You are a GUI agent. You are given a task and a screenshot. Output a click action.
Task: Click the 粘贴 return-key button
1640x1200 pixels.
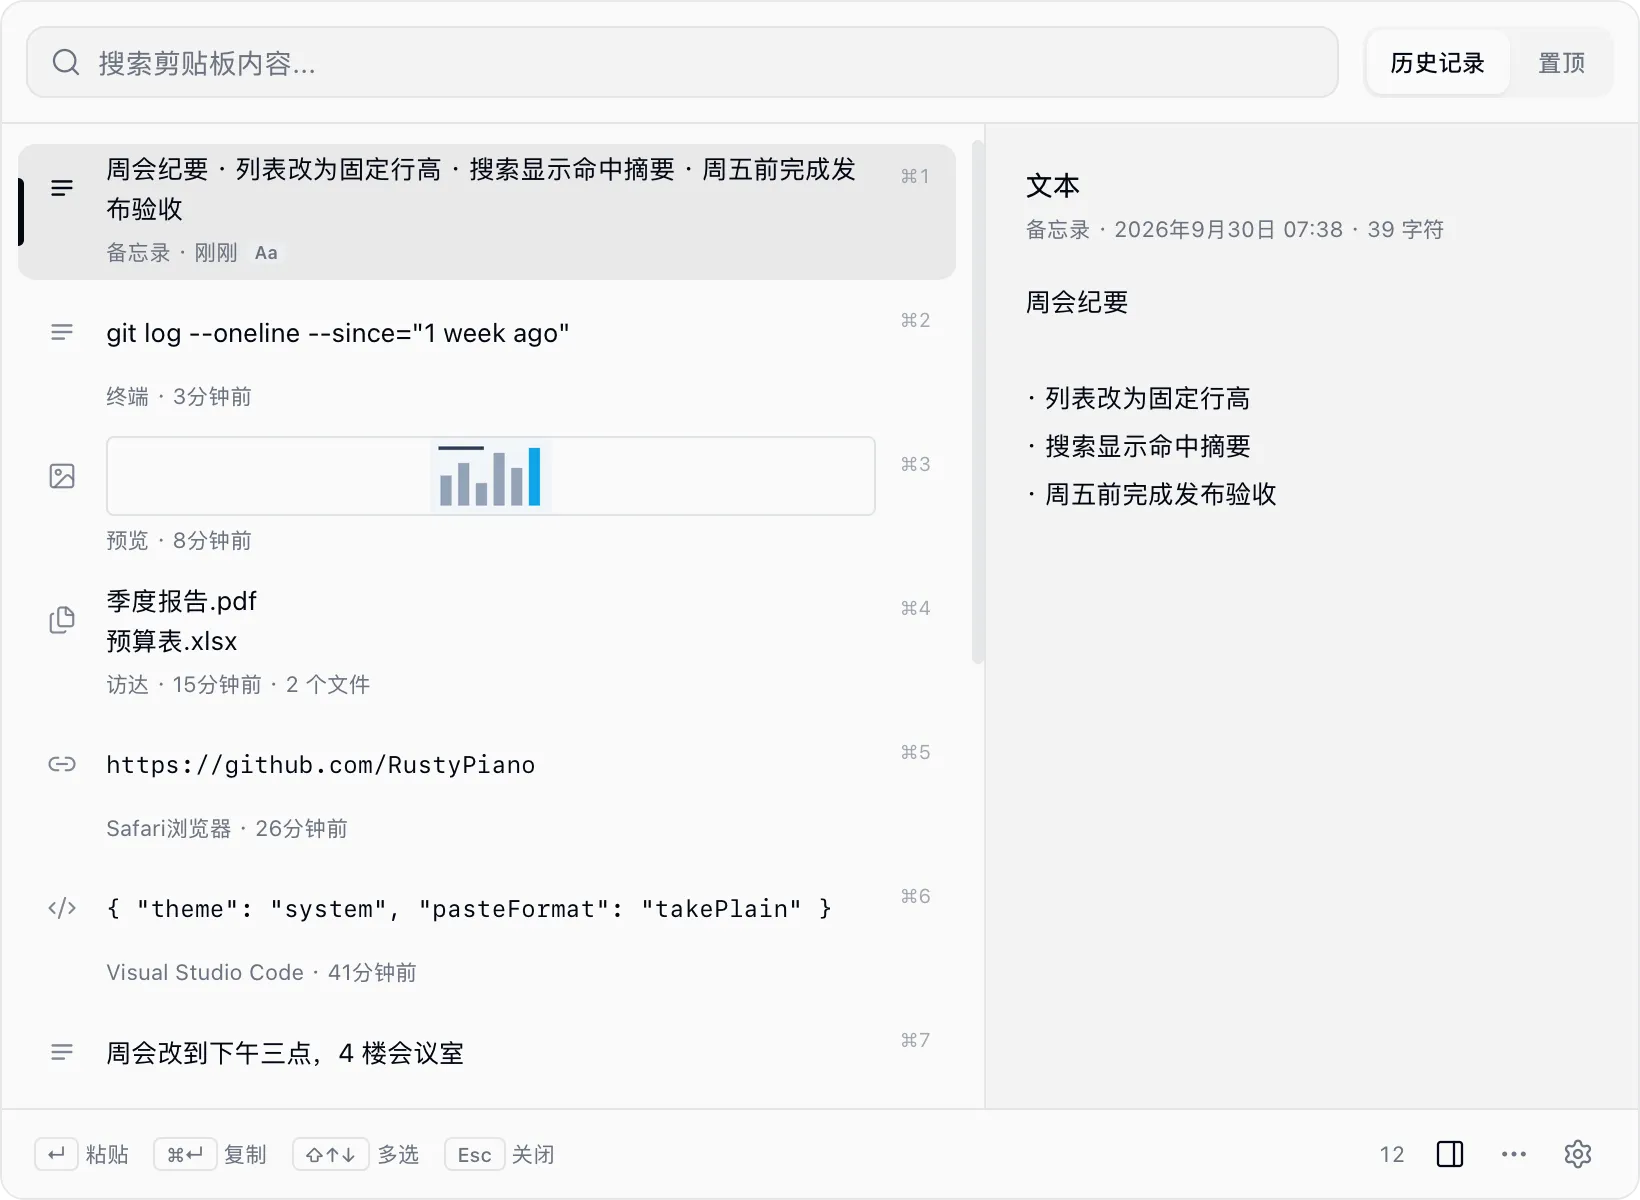pos(82,1154)
